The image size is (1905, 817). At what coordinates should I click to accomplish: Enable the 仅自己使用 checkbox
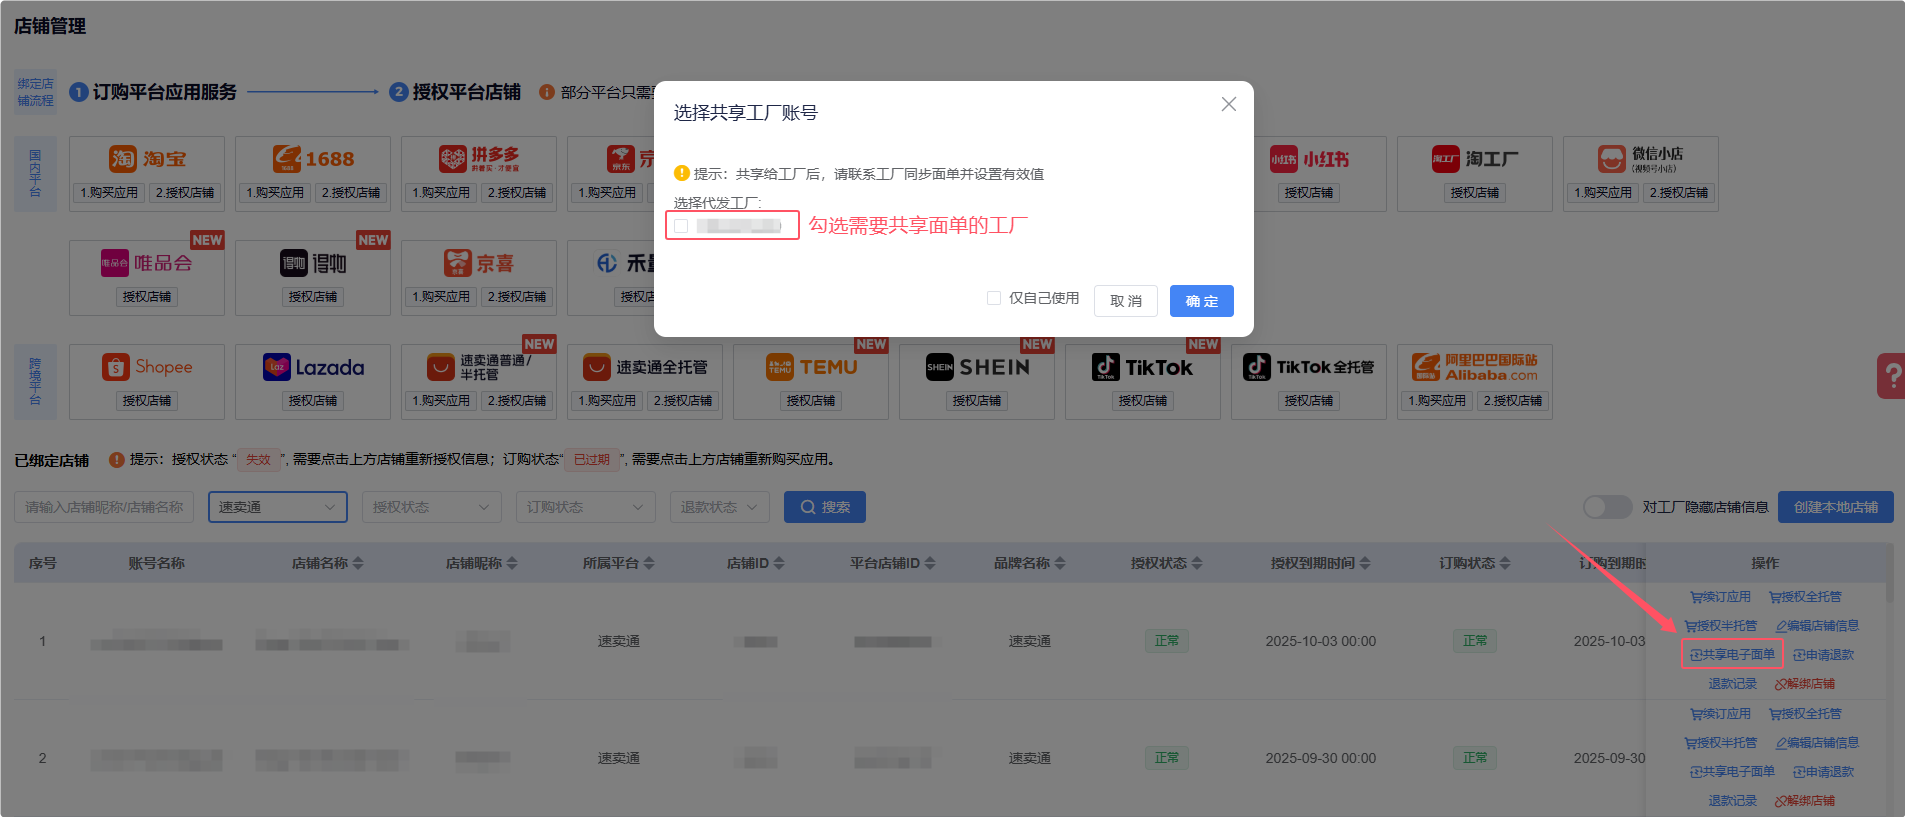tap(994, 298)
